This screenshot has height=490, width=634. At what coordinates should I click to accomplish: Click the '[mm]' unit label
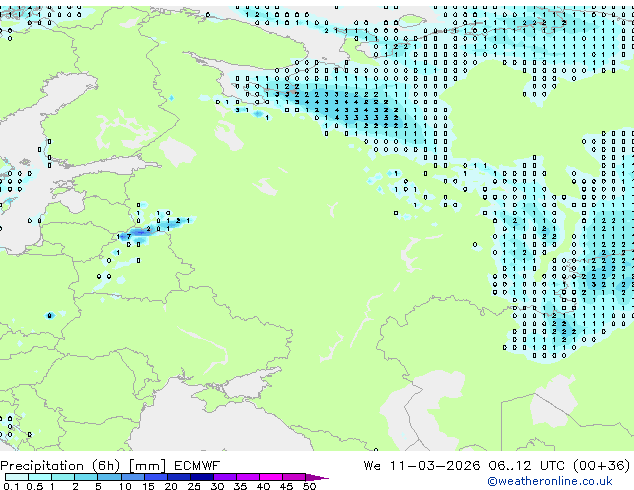(x=147, y=466)
